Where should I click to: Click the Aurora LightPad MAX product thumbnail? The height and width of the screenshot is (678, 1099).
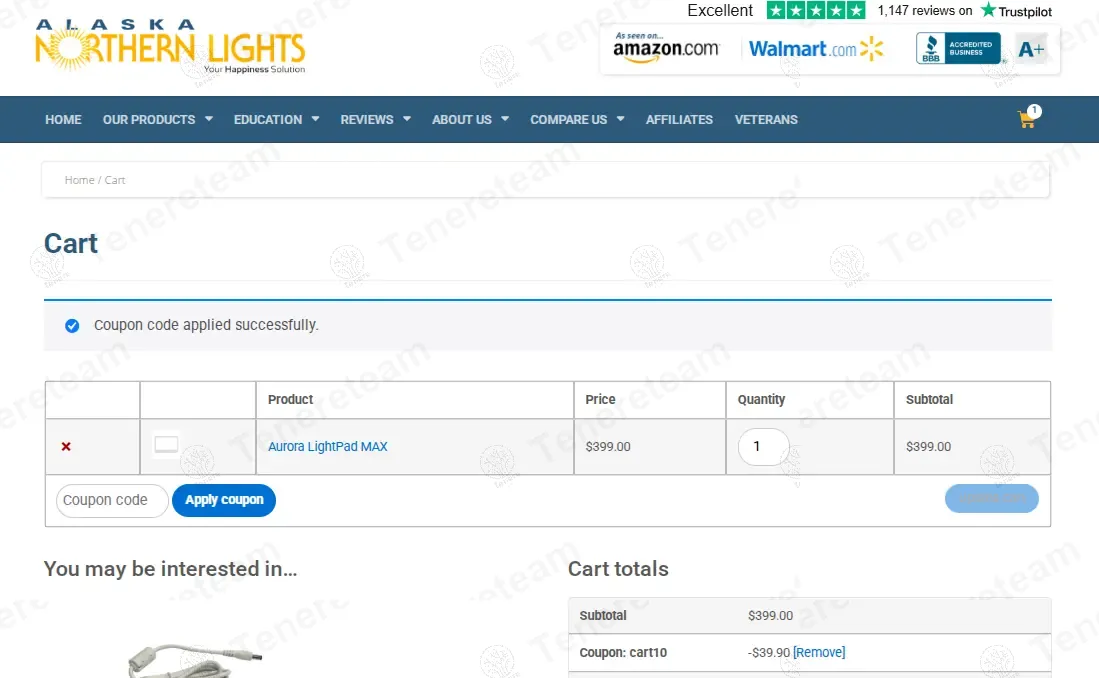pyautogui.click(x=166, y=445)
